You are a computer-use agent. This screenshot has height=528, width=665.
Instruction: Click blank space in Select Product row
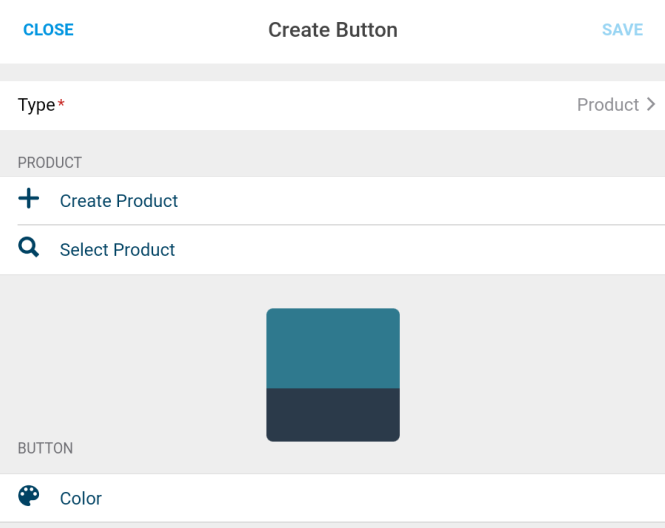tap(420, 250)
